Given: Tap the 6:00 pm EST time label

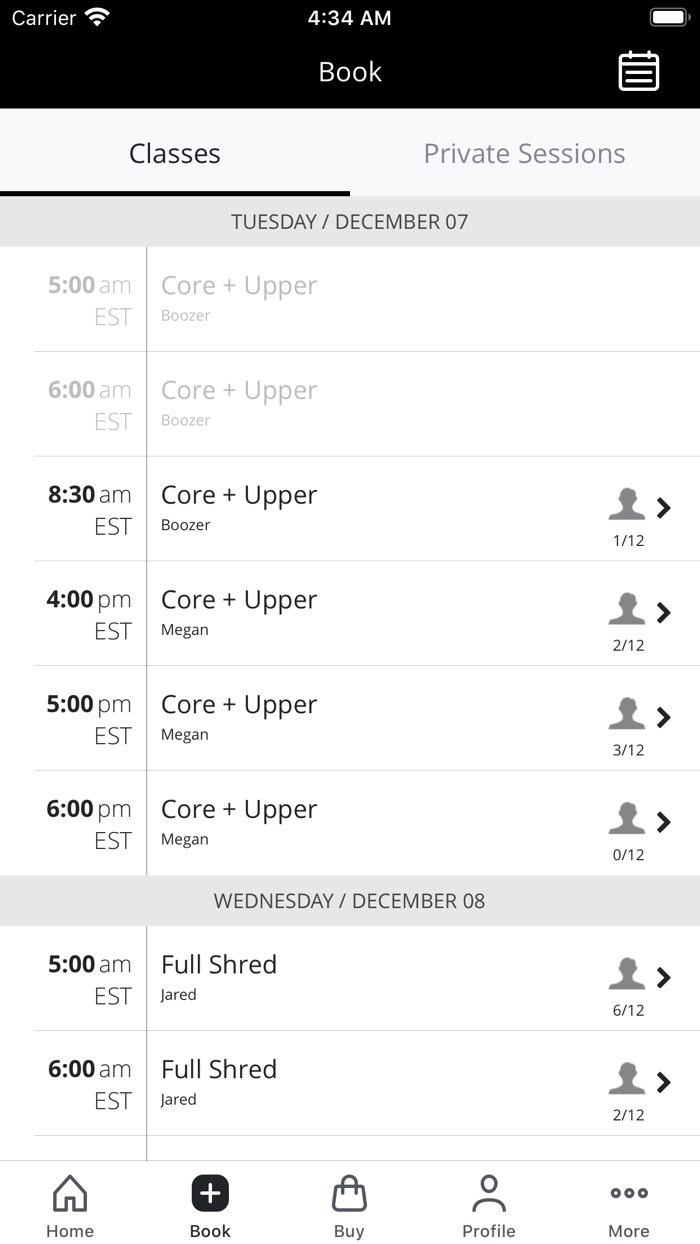Looking at the screenshot, I should tap(89, 824).
